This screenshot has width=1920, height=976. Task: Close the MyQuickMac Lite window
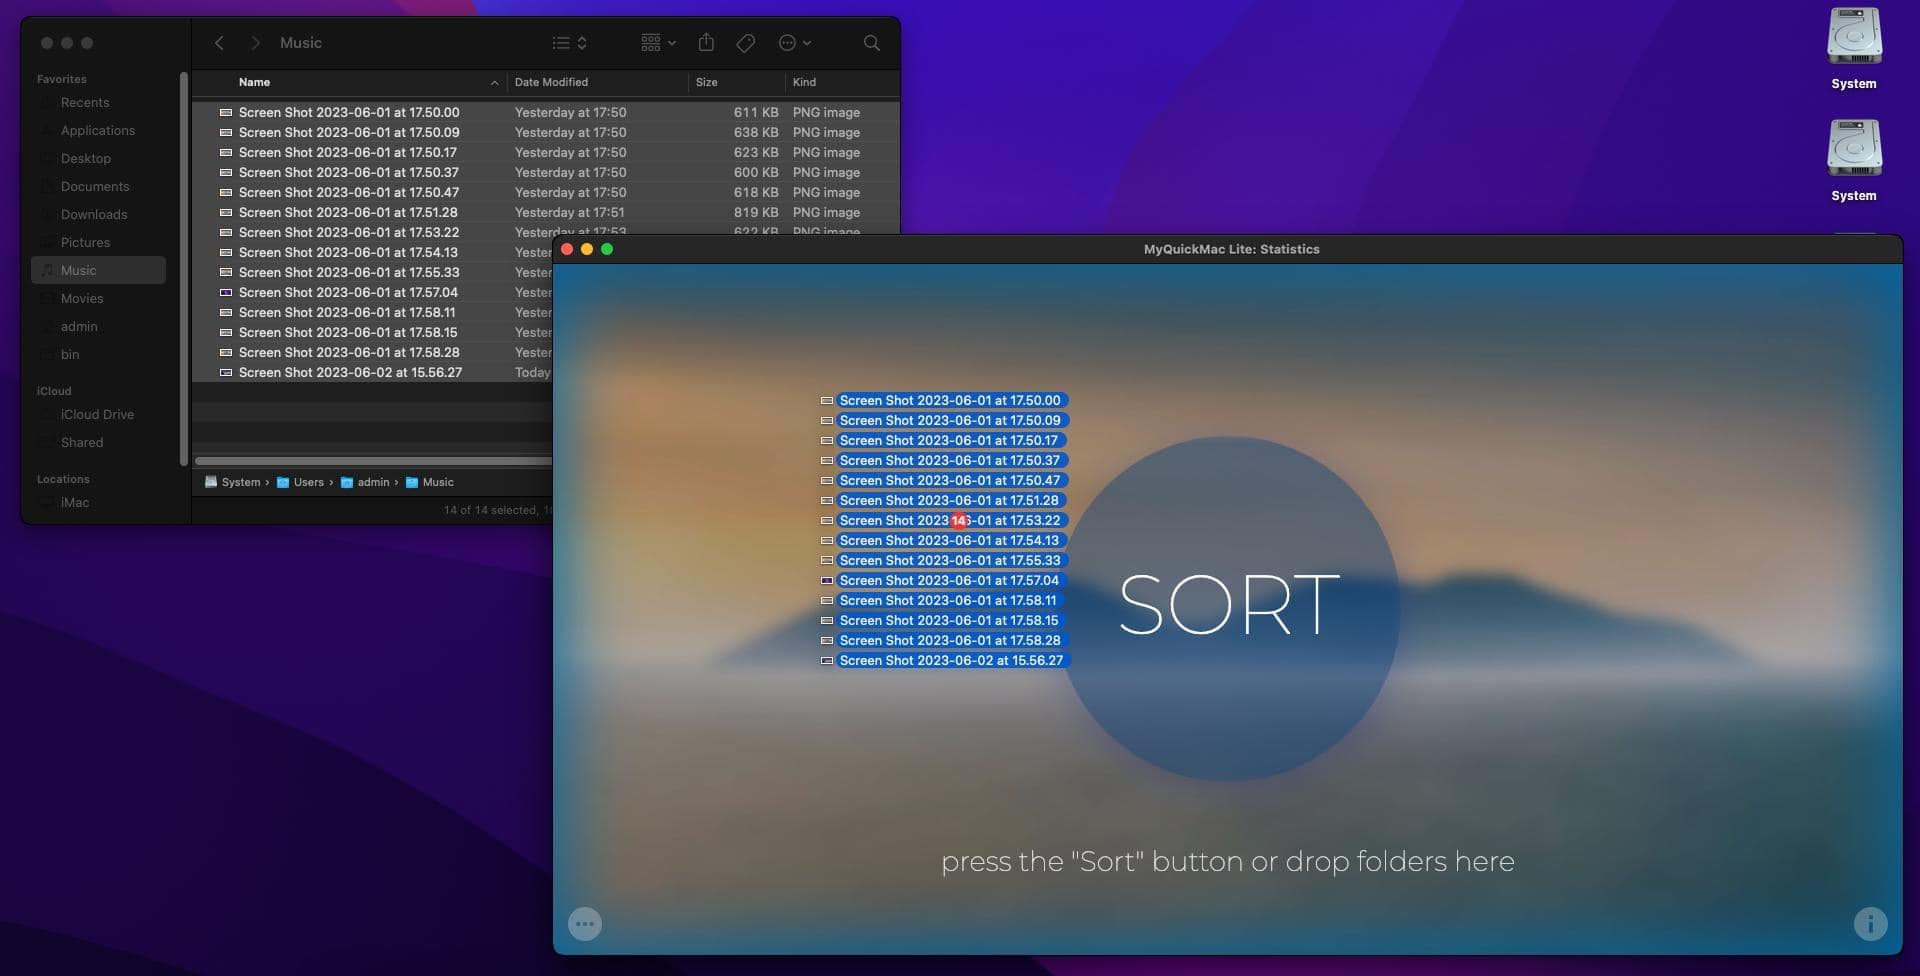567,249
